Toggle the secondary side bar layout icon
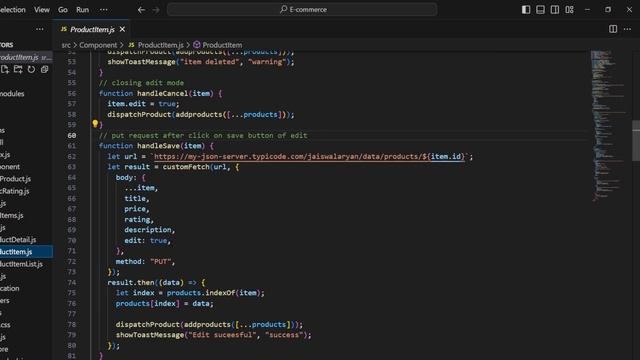 click(x=555, y=9)
